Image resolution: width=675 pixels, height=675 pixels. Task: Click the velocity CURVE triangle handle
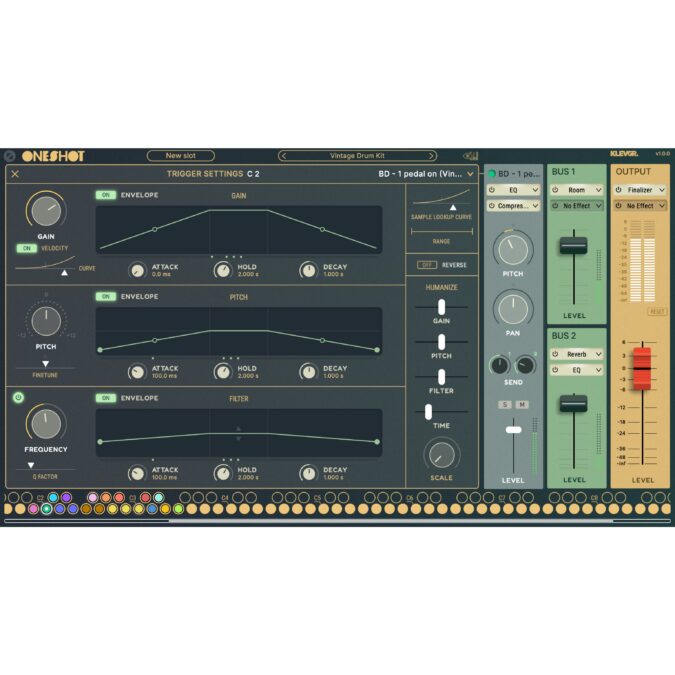[64, 273]
